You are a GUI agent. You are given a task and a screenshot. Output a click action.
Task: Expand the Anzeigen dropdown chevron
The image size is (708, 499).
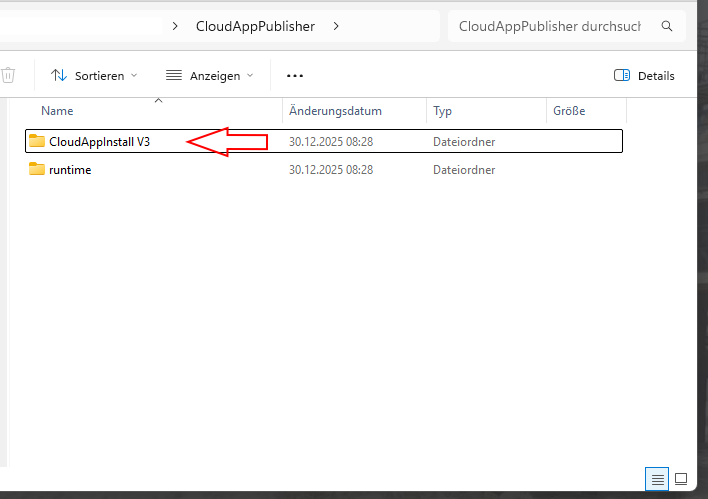[250, 75]
